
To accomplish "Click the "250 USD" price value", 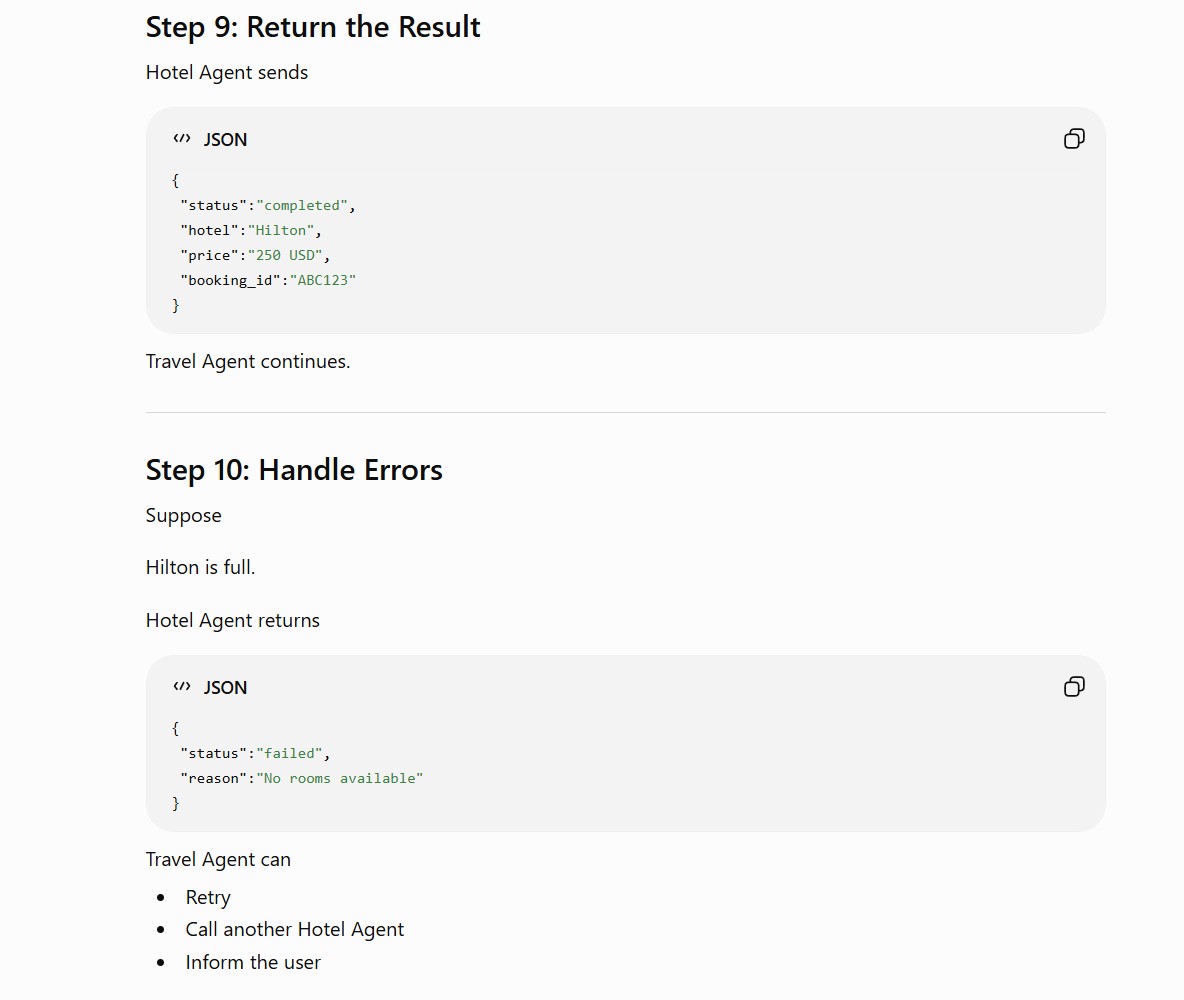I will point(285,255).
